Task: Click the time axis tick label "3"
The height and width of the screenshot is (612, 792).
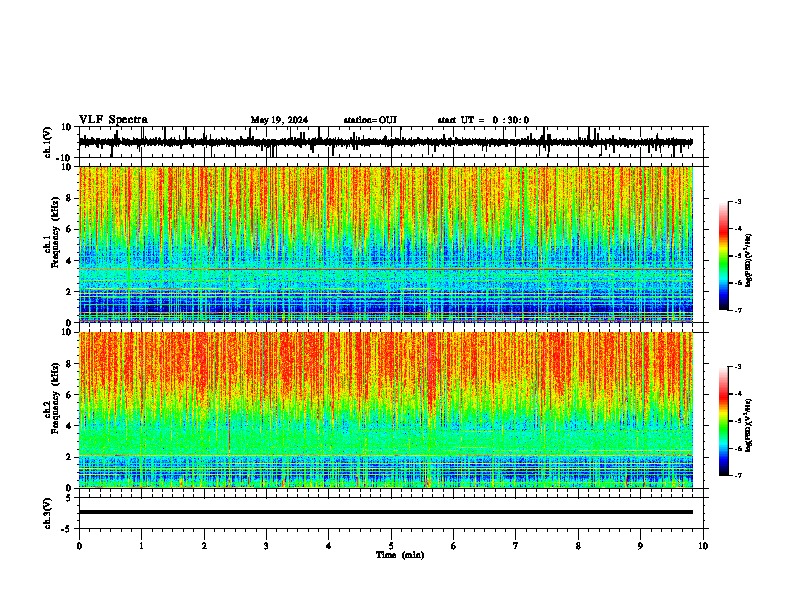Action: 266,546
